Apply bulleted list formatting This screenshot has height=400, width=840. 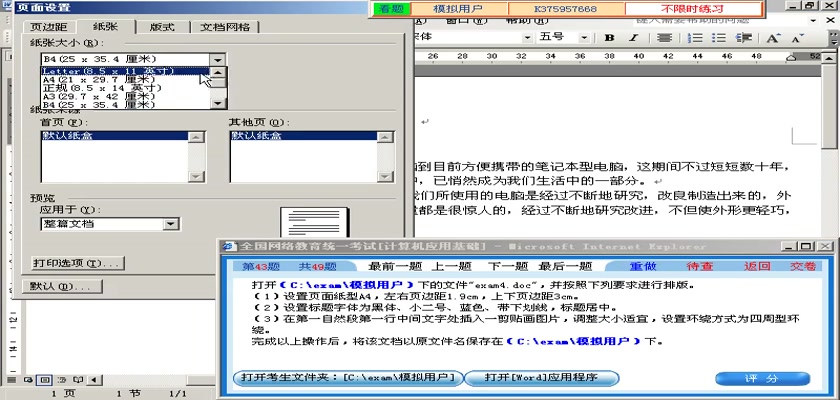point(718,37)
